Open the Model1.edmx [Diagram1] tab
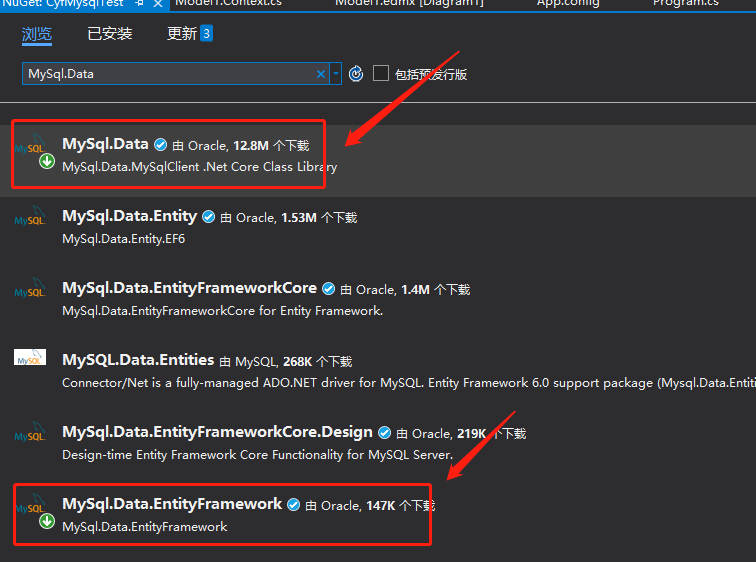Viewport: 756px width, 562px height. pyautogui.click(x=409, y=3)
